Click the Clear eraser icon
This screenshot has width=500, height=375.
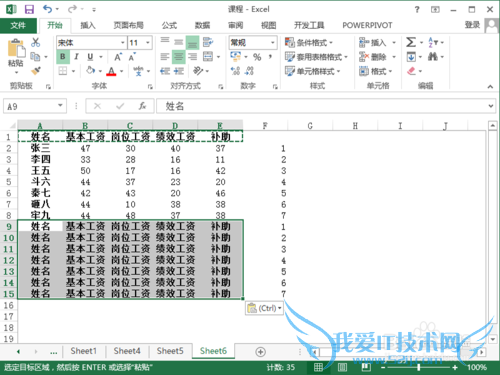[x=411, y=71]
